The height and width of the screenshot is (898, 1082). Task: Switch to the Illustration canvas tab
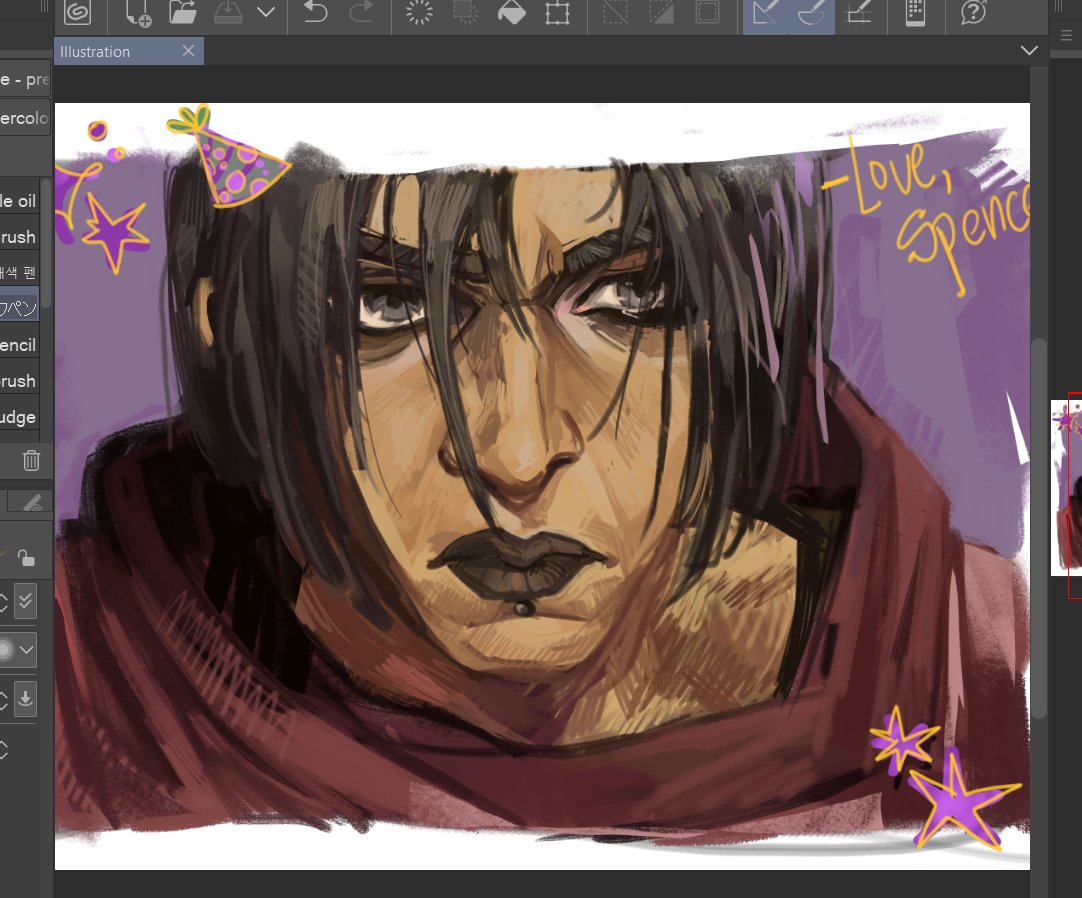click(x=118, y=52)
